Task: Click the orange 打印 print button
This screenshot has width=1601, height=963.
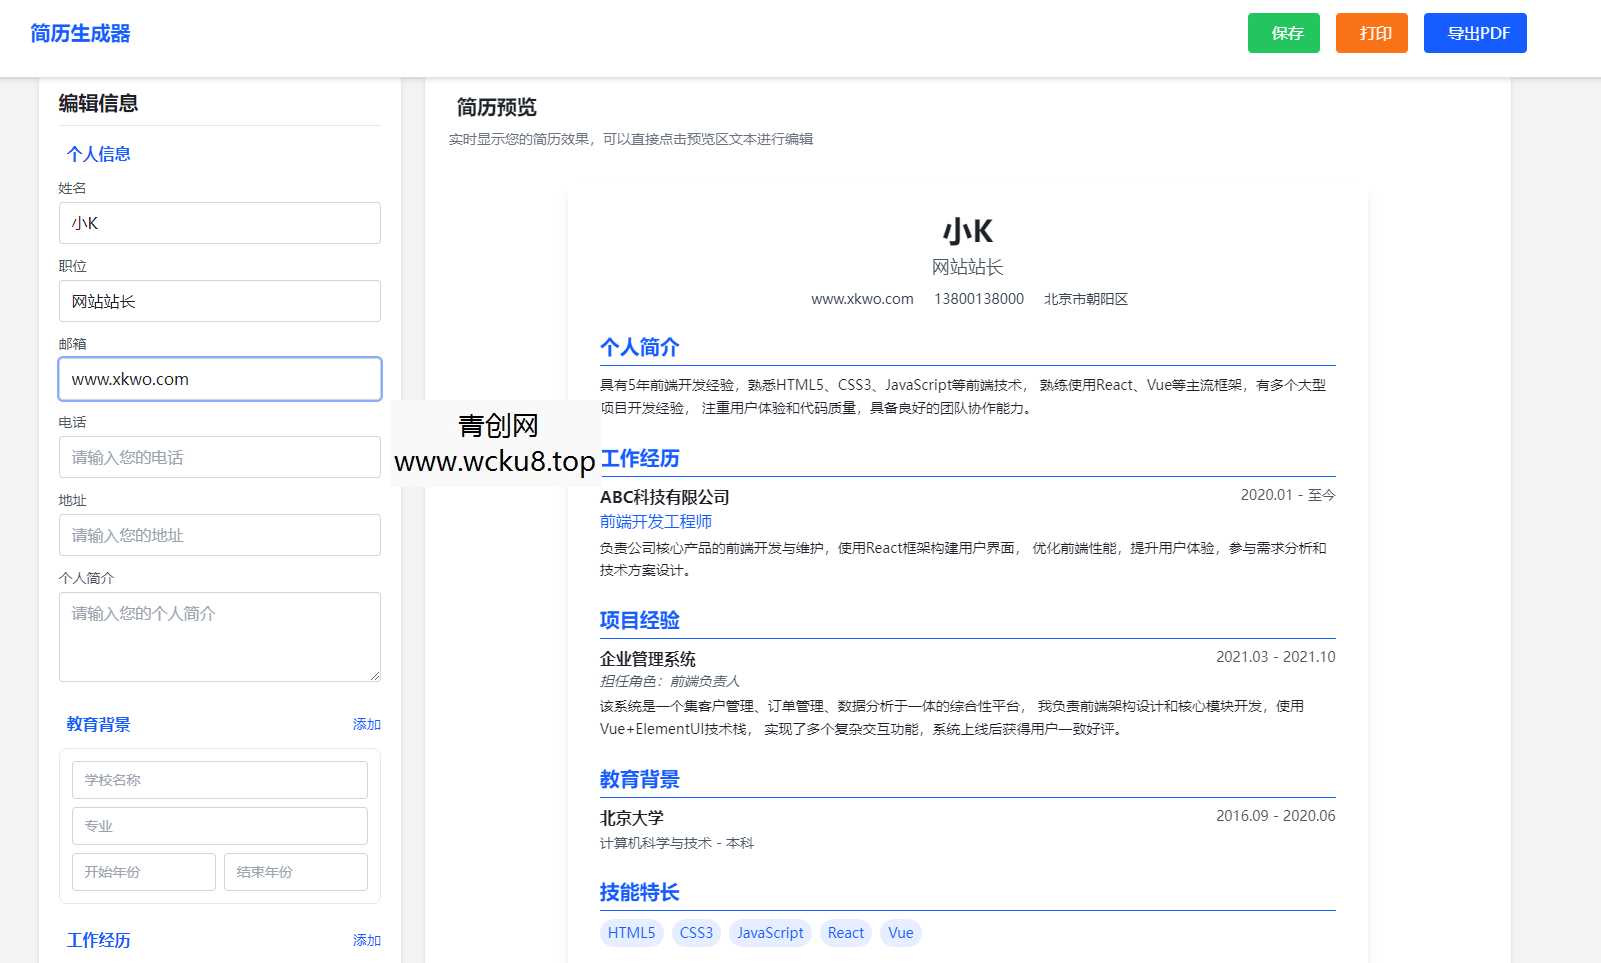Action: [x=1372, y=33]
